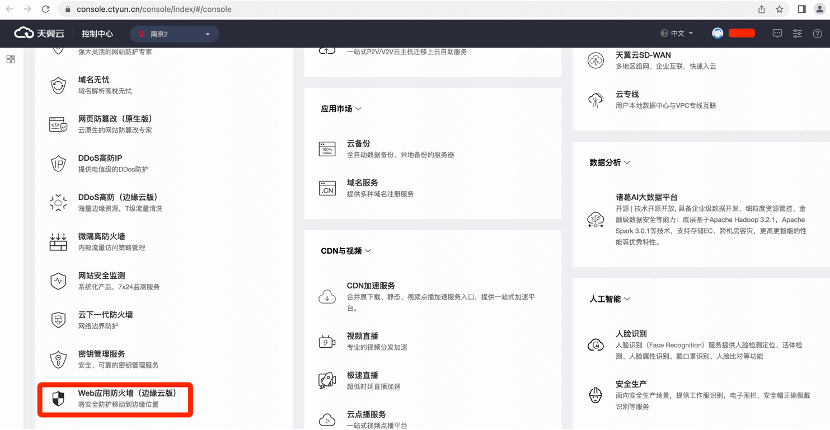This screenshot has height=430, width=830.
Task: Open the Web应用防火墙（边缘云版）link
Action: click(x=127, y=393)
